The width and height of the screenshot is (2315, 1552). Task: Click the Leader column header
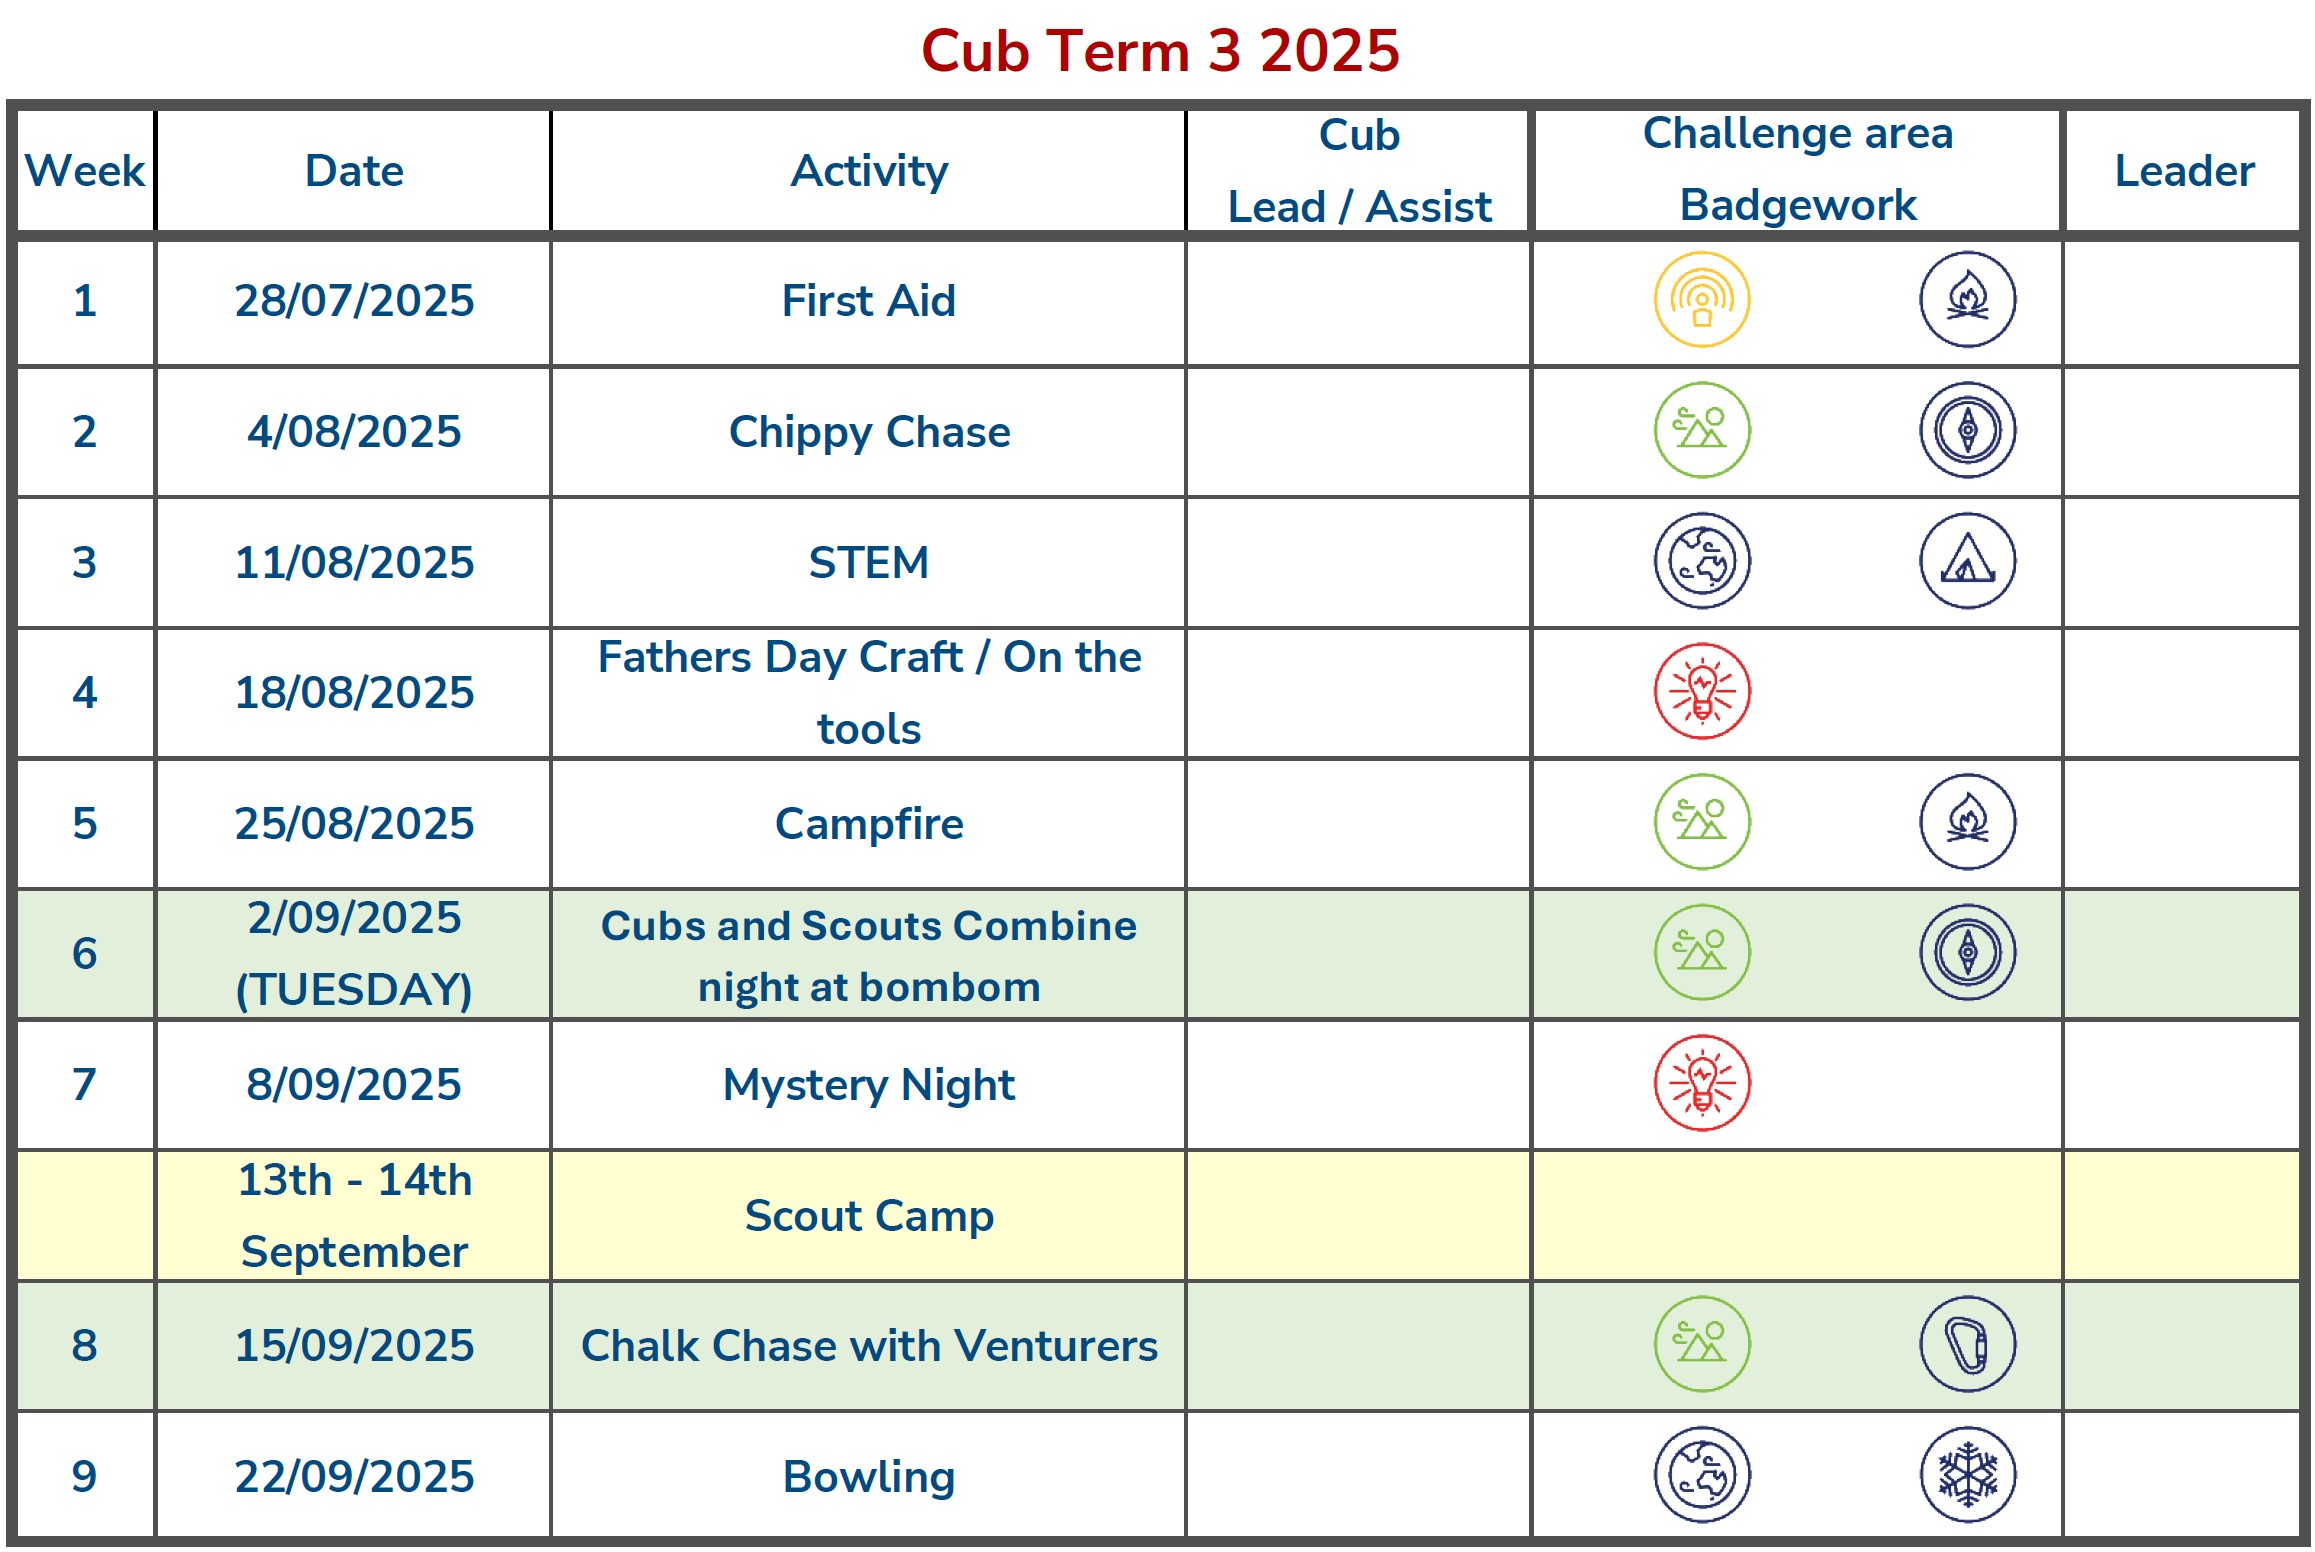[x=2182, y=171]
